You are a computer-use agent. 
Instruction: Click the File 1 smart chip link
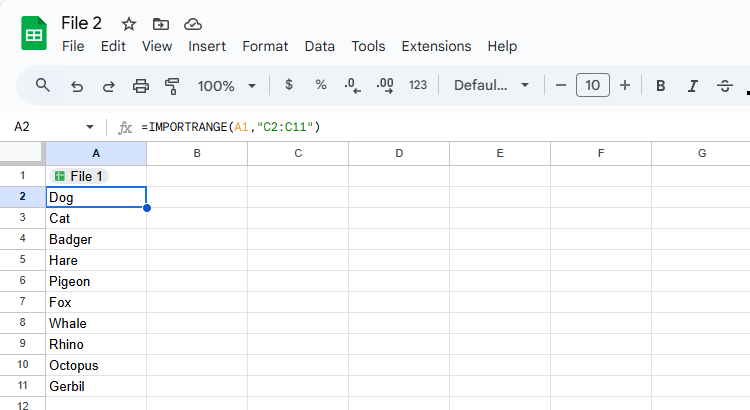tap(78, 176)
